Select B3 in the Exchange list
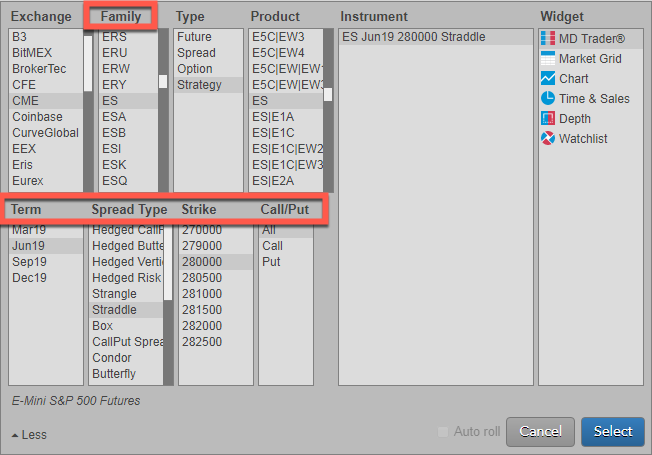The height and width of the screenshot is (455, 652). coord(46,37)
